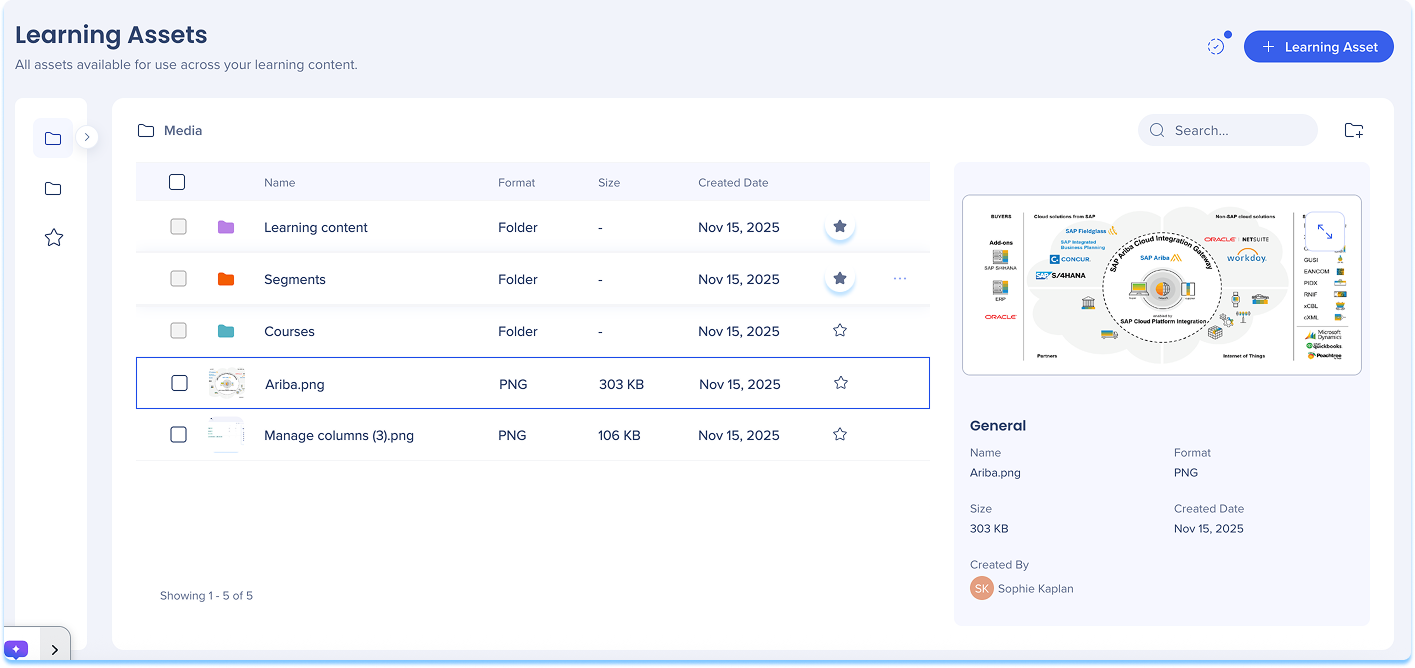Click the new folder icon near search
Image resolution: width=1415 pixels, height=668 pixels.
pos(1353,130)
